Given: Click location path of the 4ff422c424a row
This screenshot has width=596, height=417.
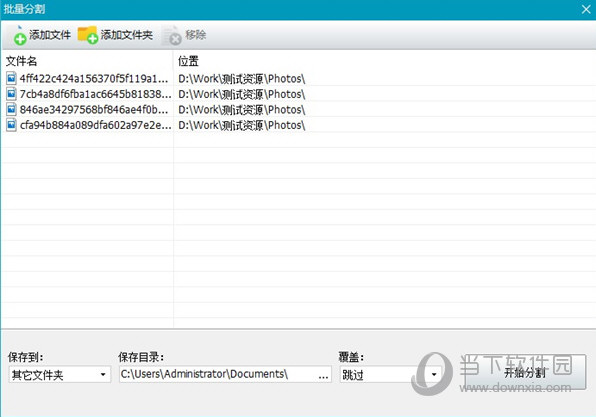Looking at the screenshot, I should point(242,79).
